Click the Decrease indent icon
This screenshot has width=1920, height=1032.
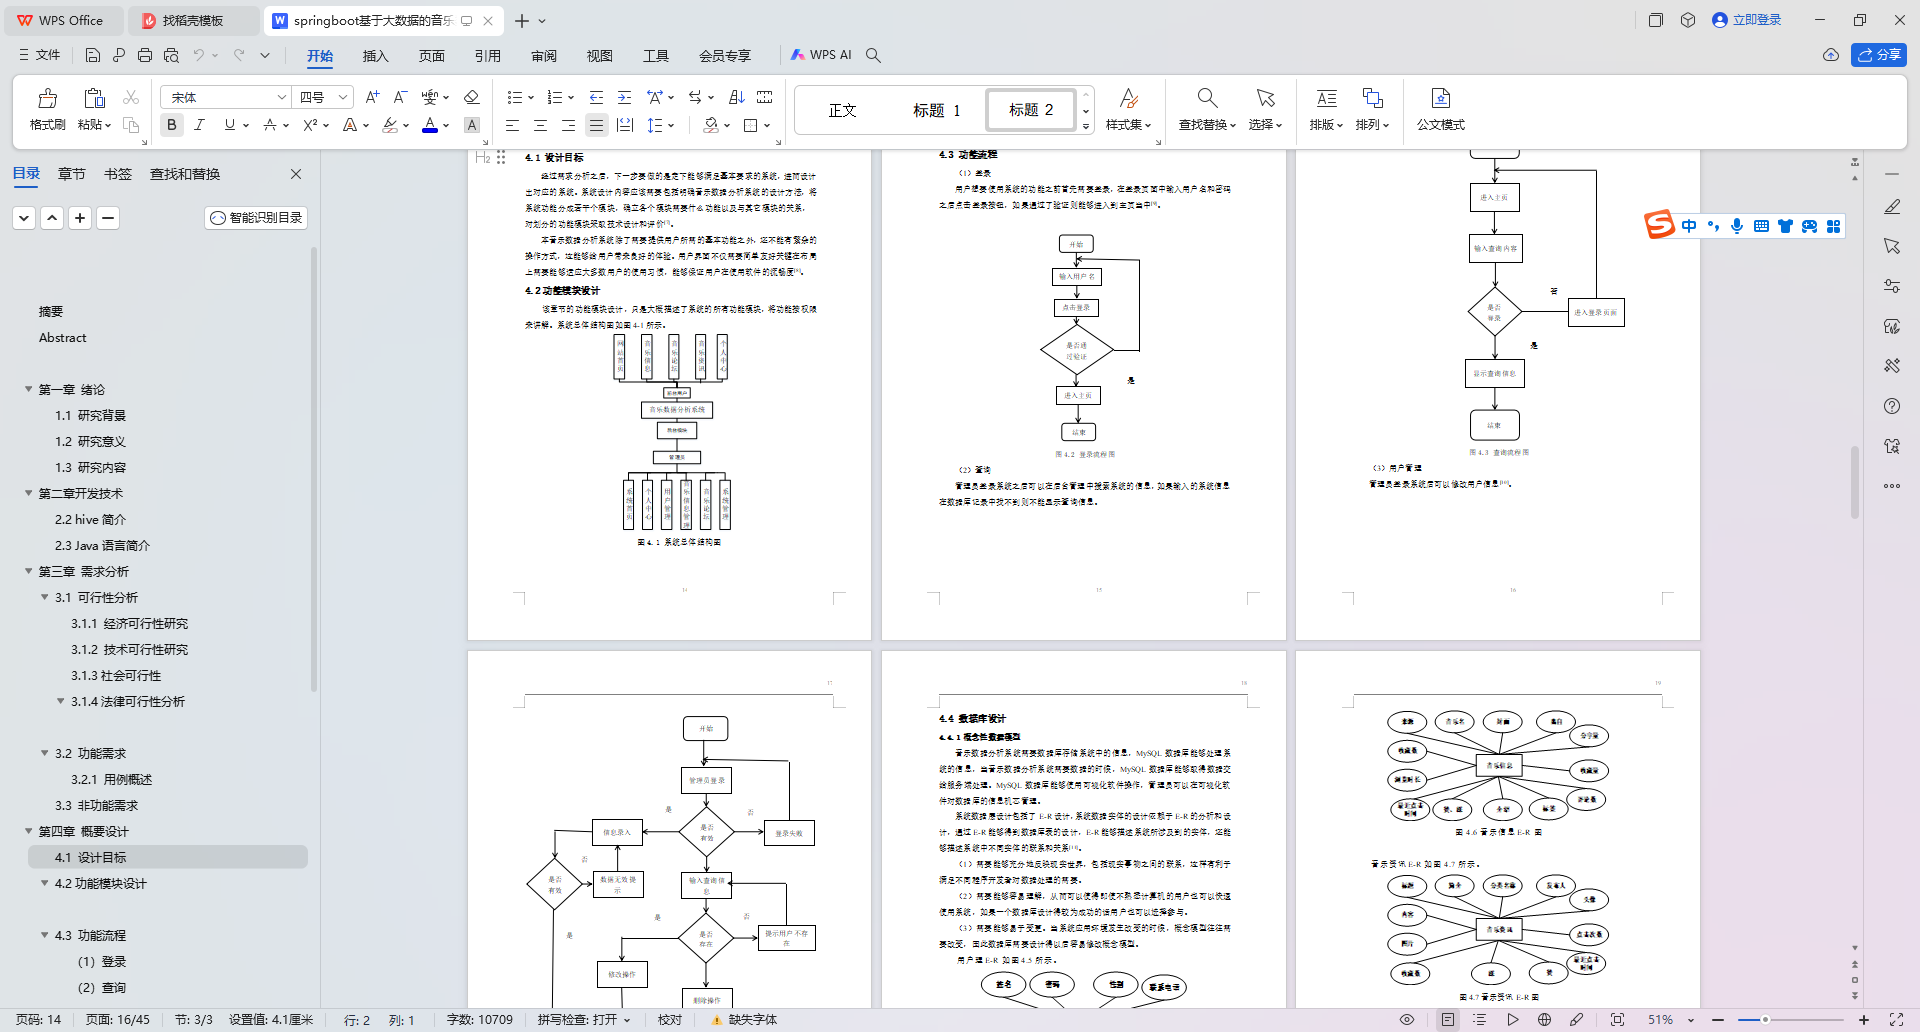pyautogui.click(x=596, y=97)
